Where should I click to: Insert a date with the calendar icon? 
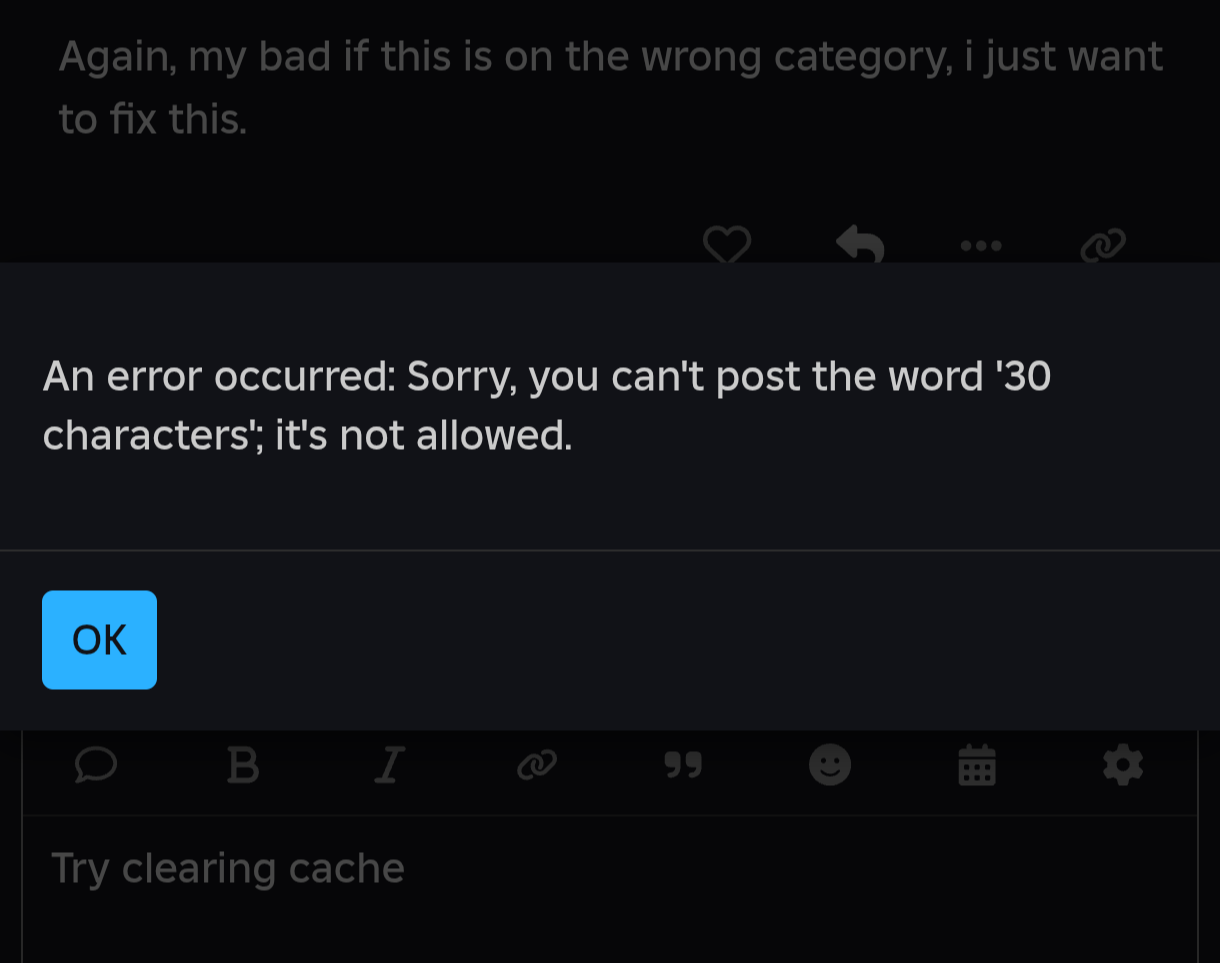coord(976,766)
